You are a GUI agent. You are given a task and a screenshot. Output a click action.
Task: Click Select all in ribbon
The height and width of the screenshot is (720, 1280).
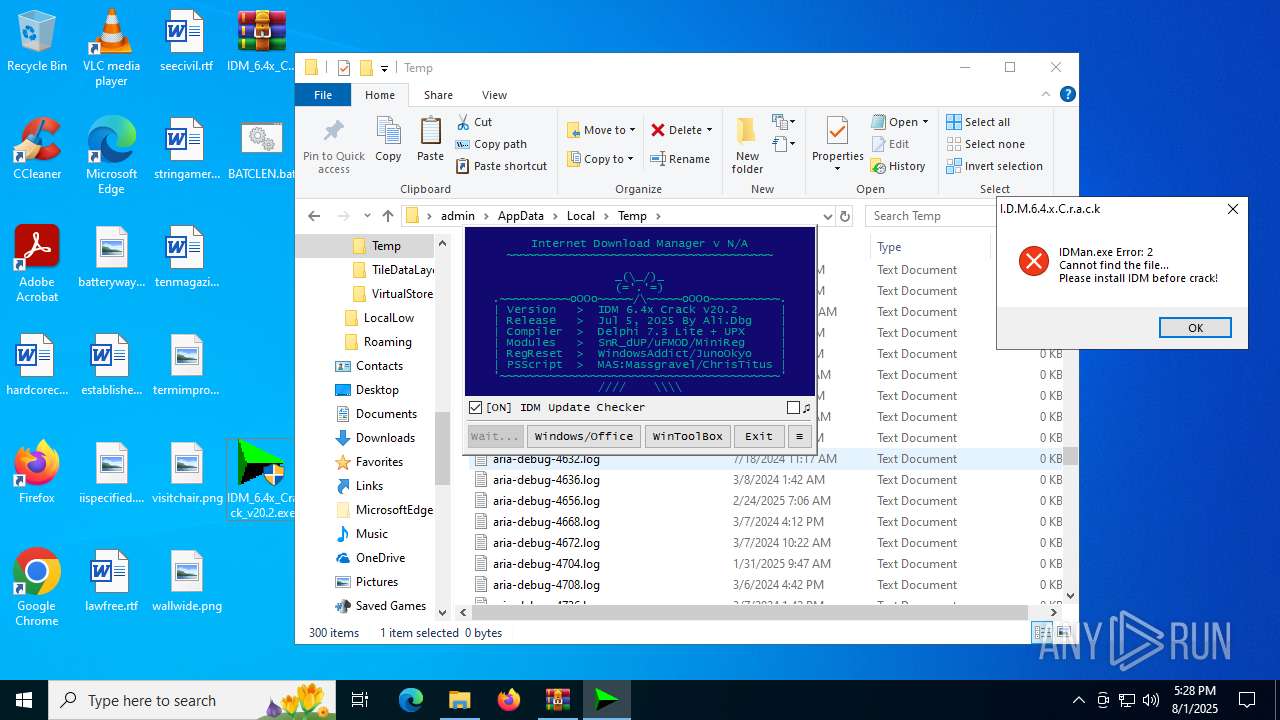(979, 122)
